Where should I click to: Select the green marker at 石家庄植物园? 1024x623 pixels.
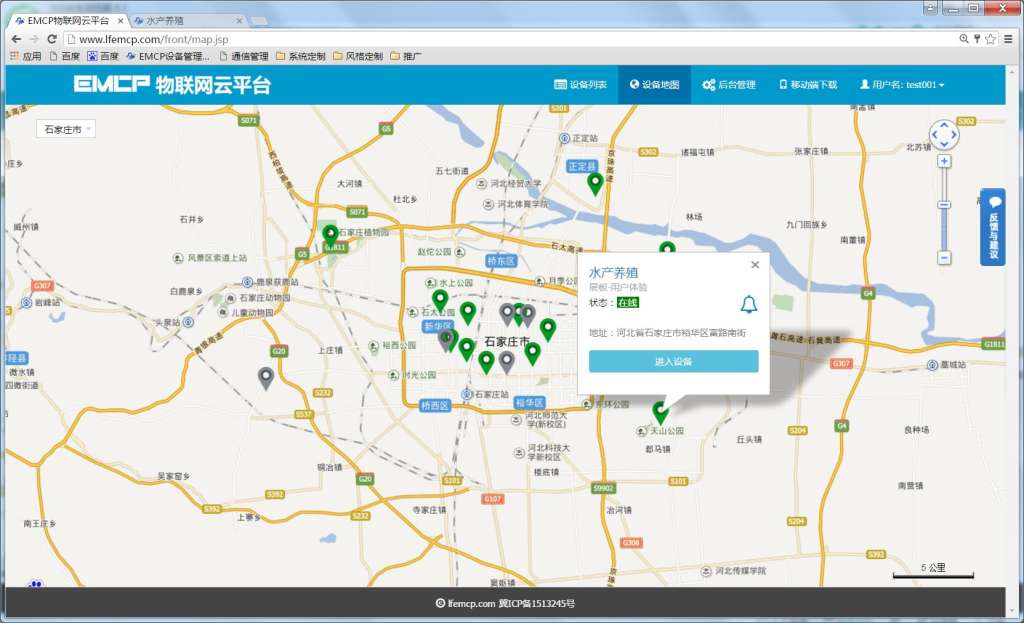pos(330,235)
